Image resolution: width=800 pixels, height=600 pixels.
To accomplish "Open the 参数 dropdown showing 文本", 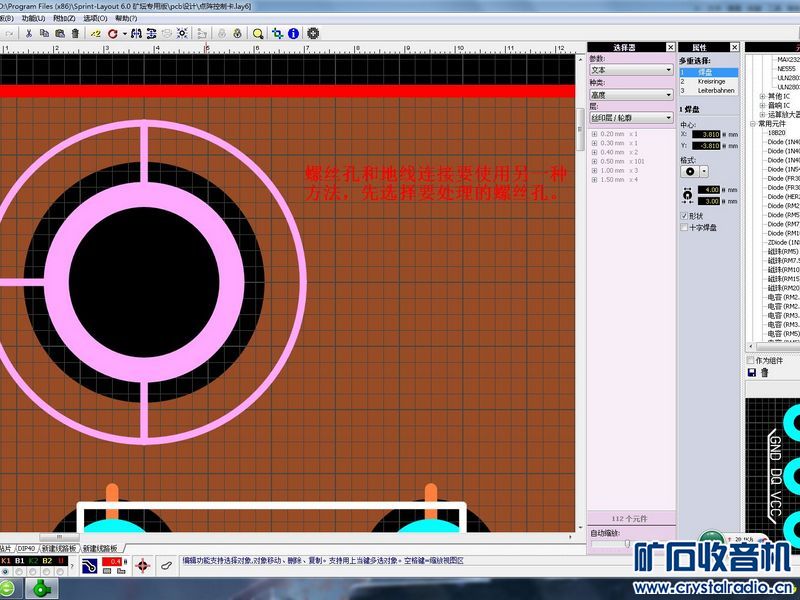I will coord(631,70).
